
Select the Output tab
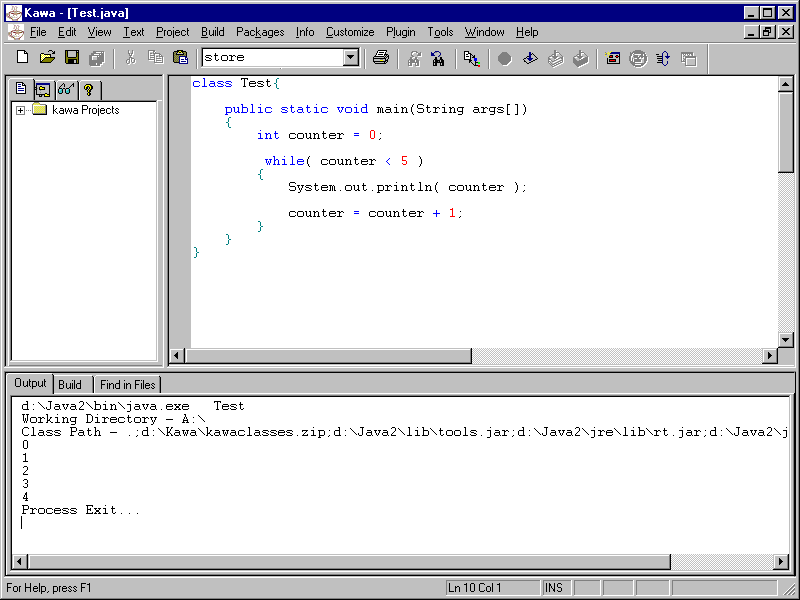(30, 383)
